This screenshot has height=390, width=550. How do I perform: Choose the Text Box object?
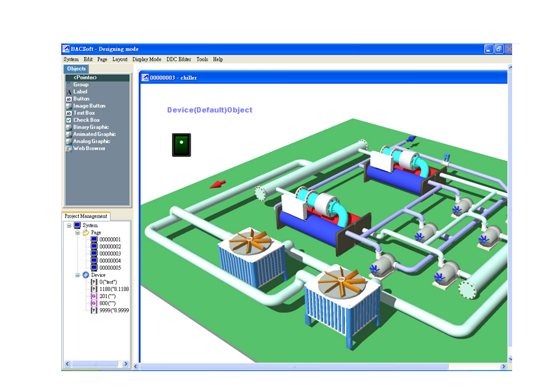coord(84,113)
